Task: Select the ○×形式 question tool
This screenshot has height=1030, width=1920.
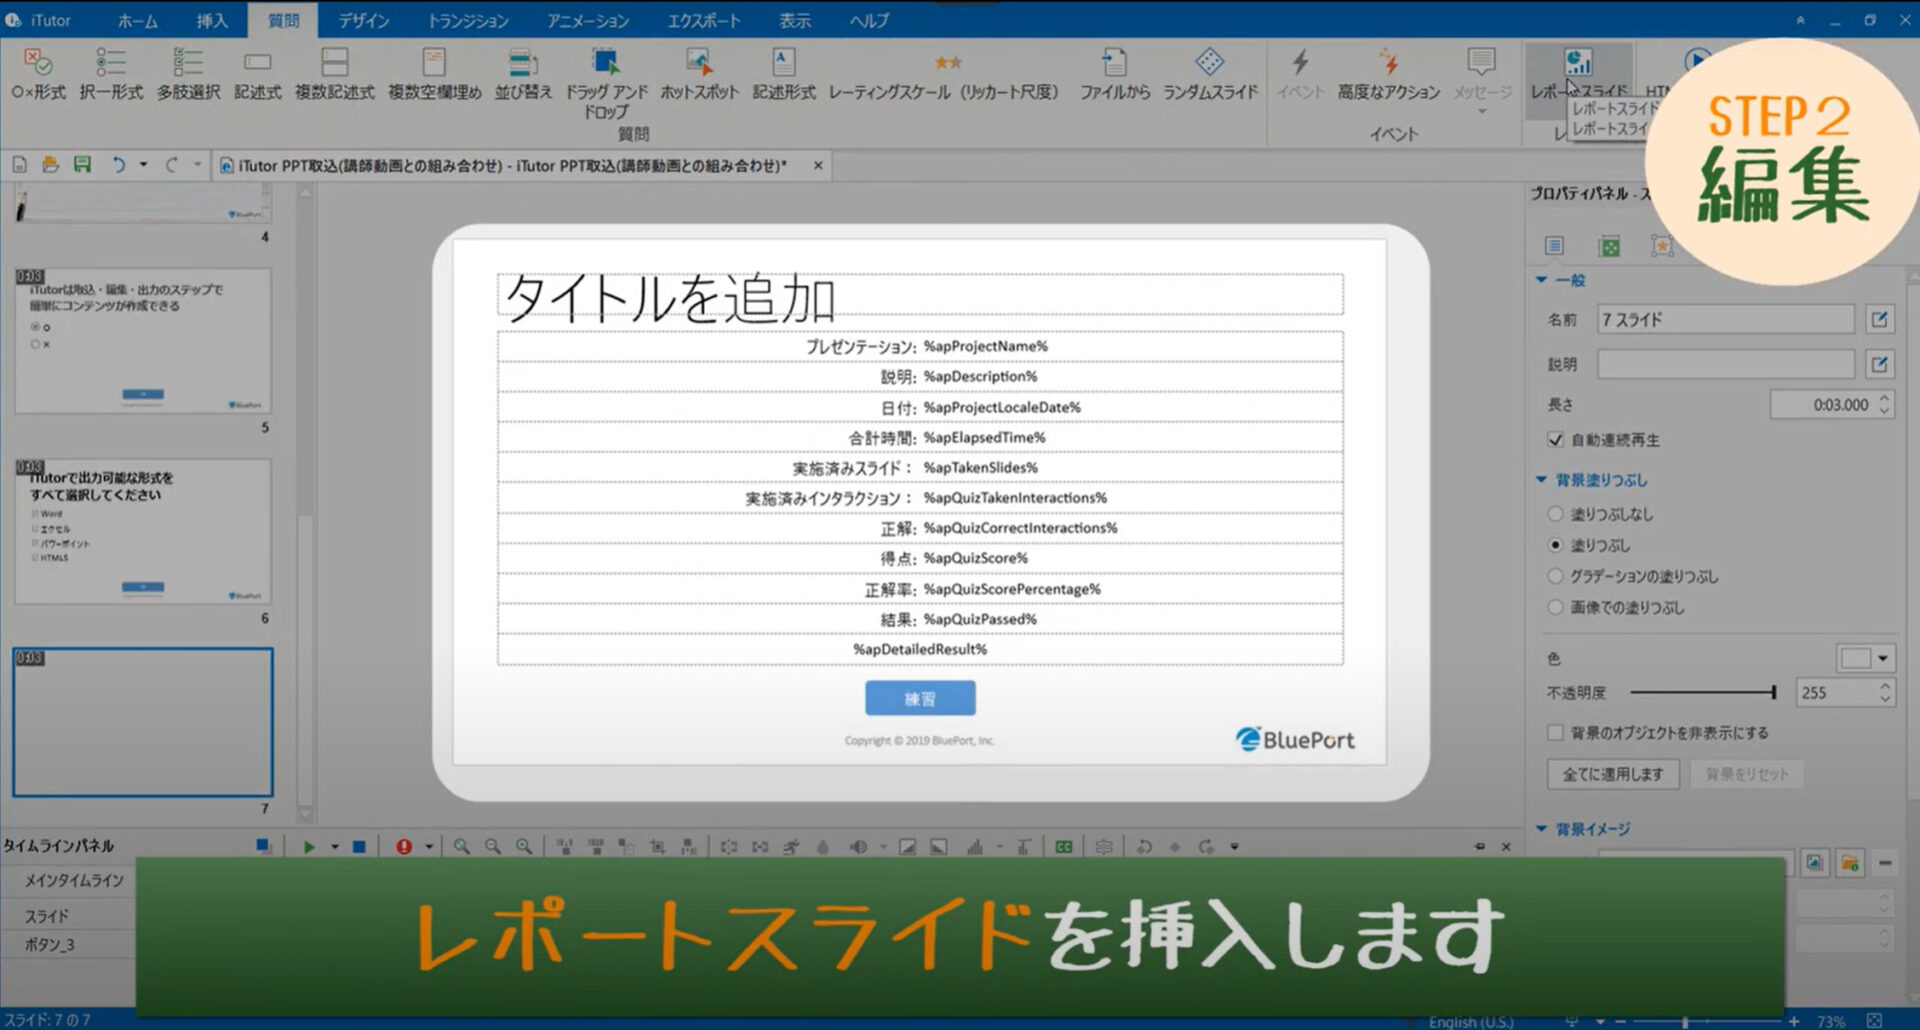Action: point(38,72)
